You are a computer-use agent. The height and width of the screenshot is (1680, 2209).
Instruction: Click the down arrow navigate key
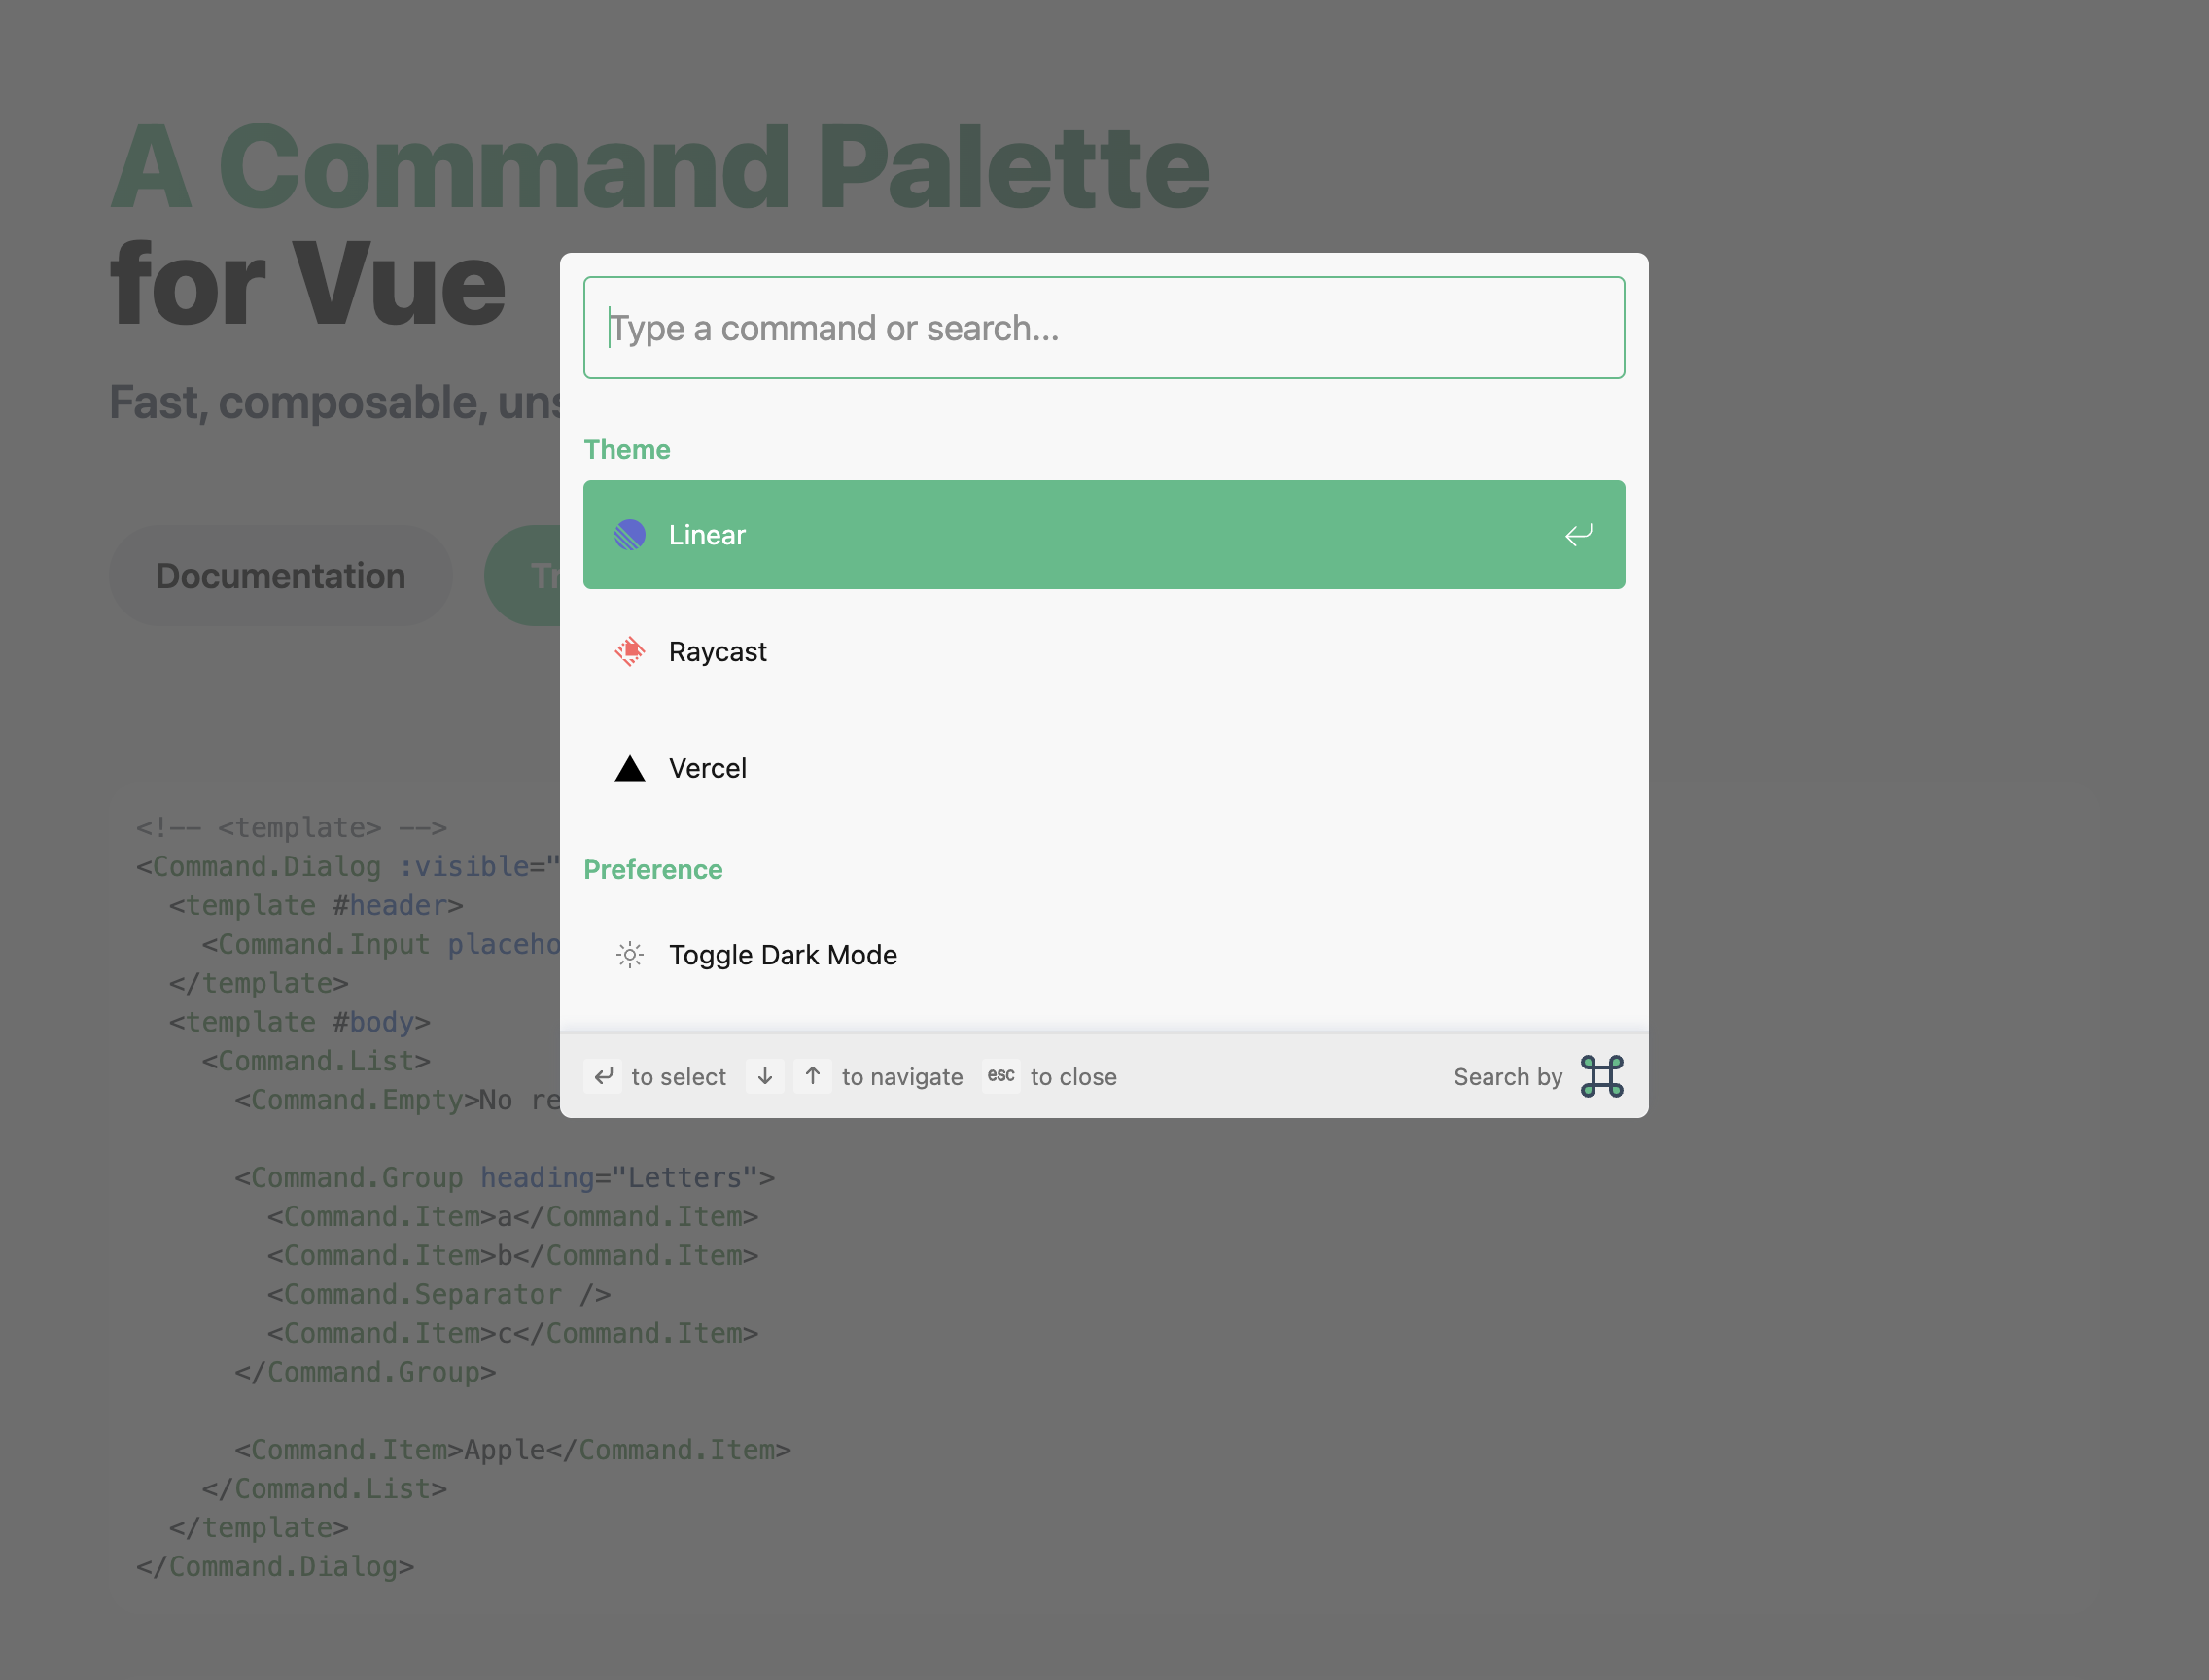tap(765, 1076)
